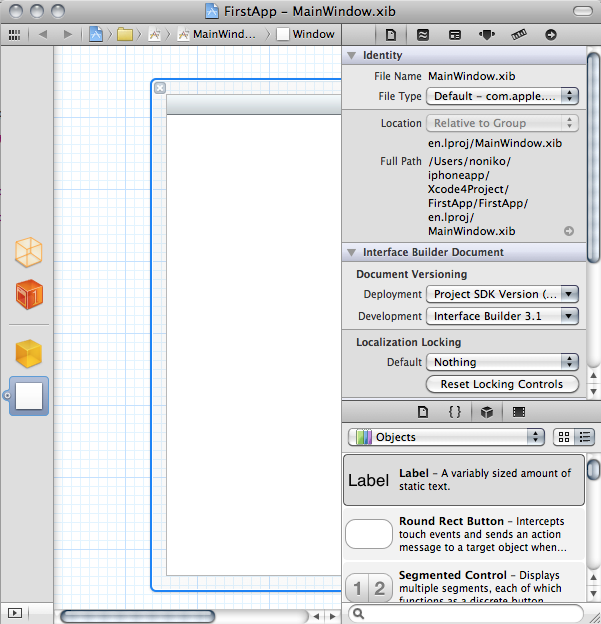601x624 pixels.
Task: Close the Window canvas with X
Action: point(160,88)
